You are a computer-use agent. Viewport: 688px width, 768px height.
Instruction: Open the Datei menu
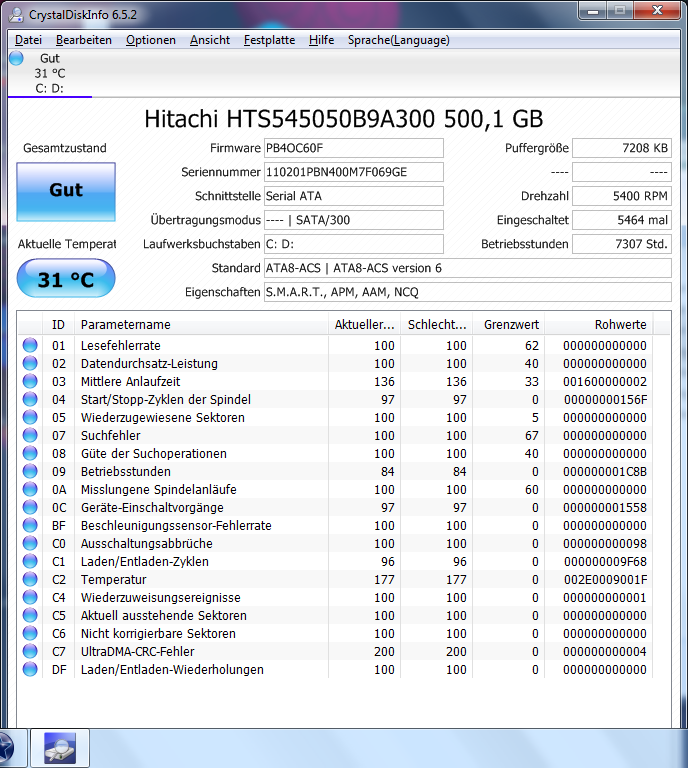(28, 40)
